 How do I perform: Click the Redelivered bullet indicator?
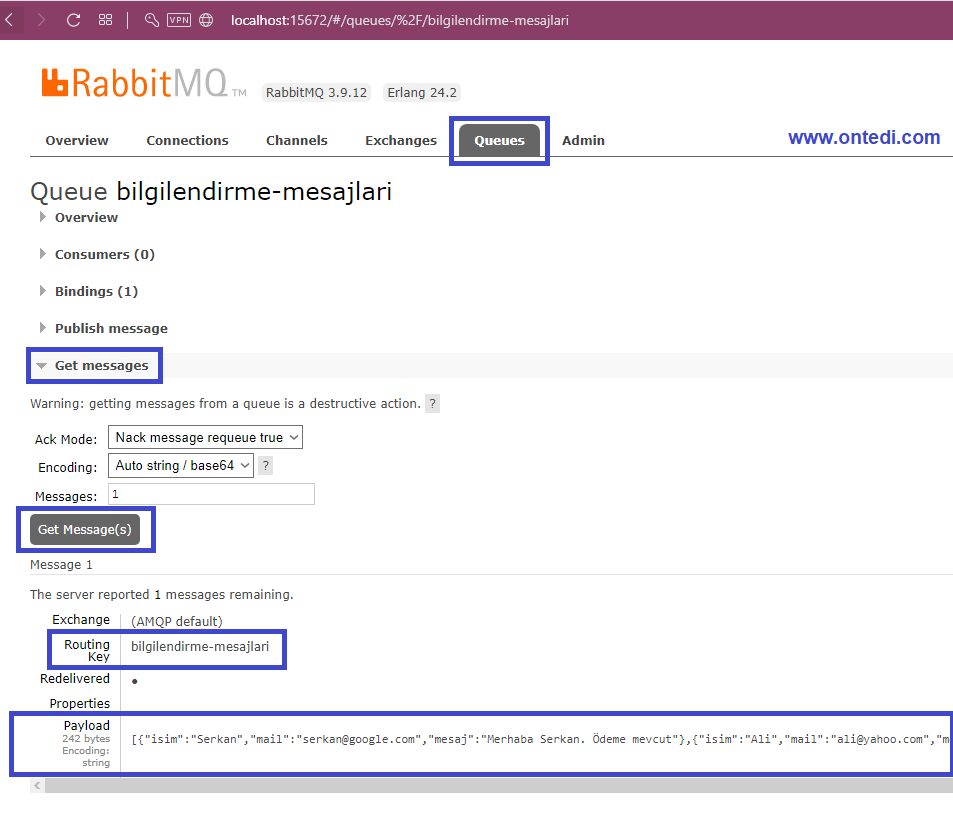coord(135,681)
